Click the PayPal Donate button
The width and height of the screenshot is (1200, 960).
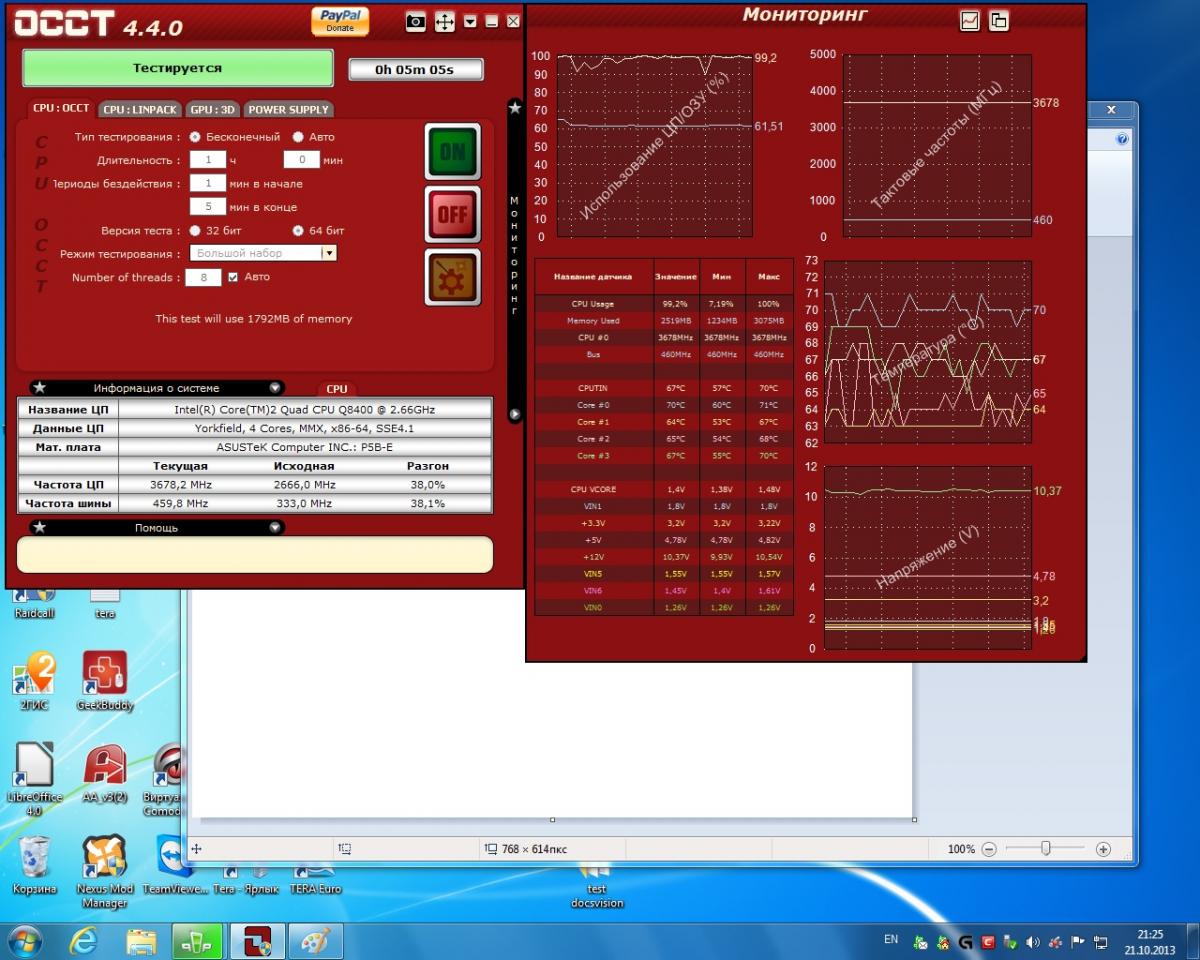[340, 21]
